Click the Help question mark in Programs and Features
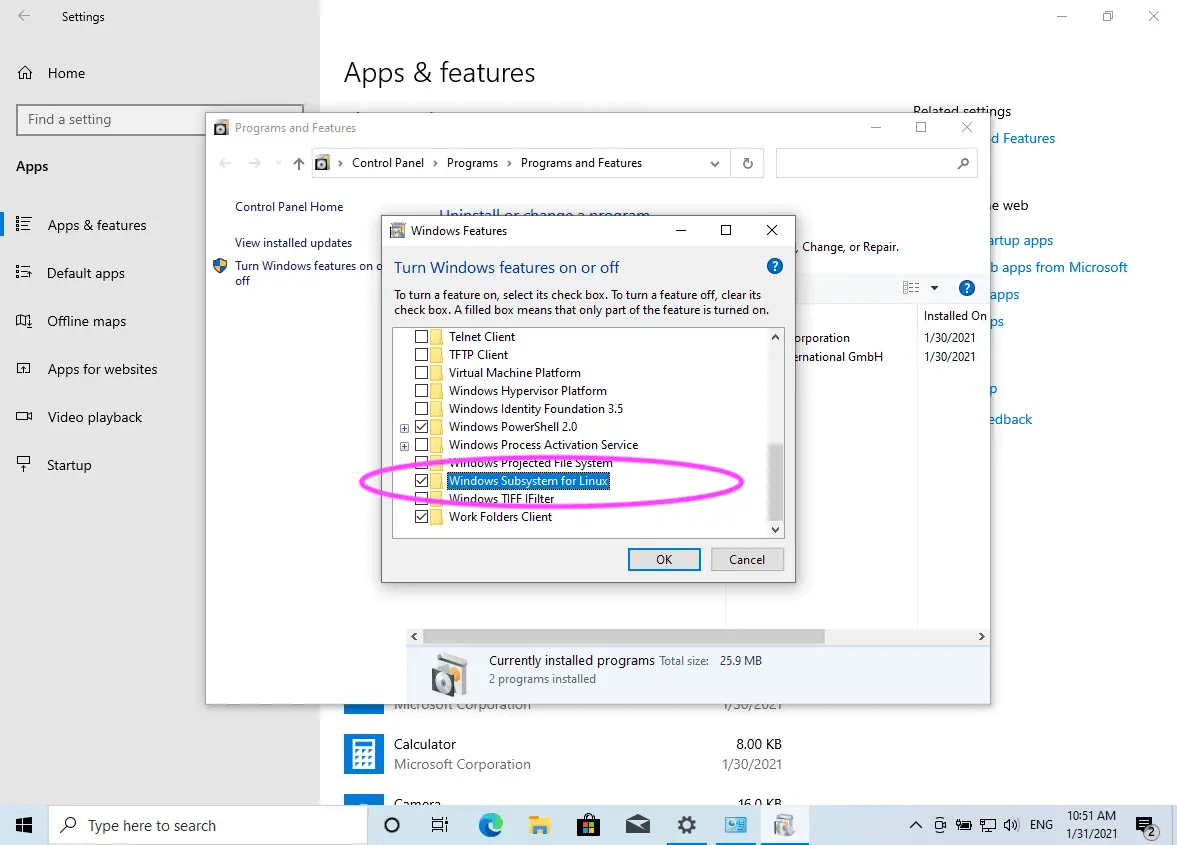The image size is (1177, 845). 966,287
